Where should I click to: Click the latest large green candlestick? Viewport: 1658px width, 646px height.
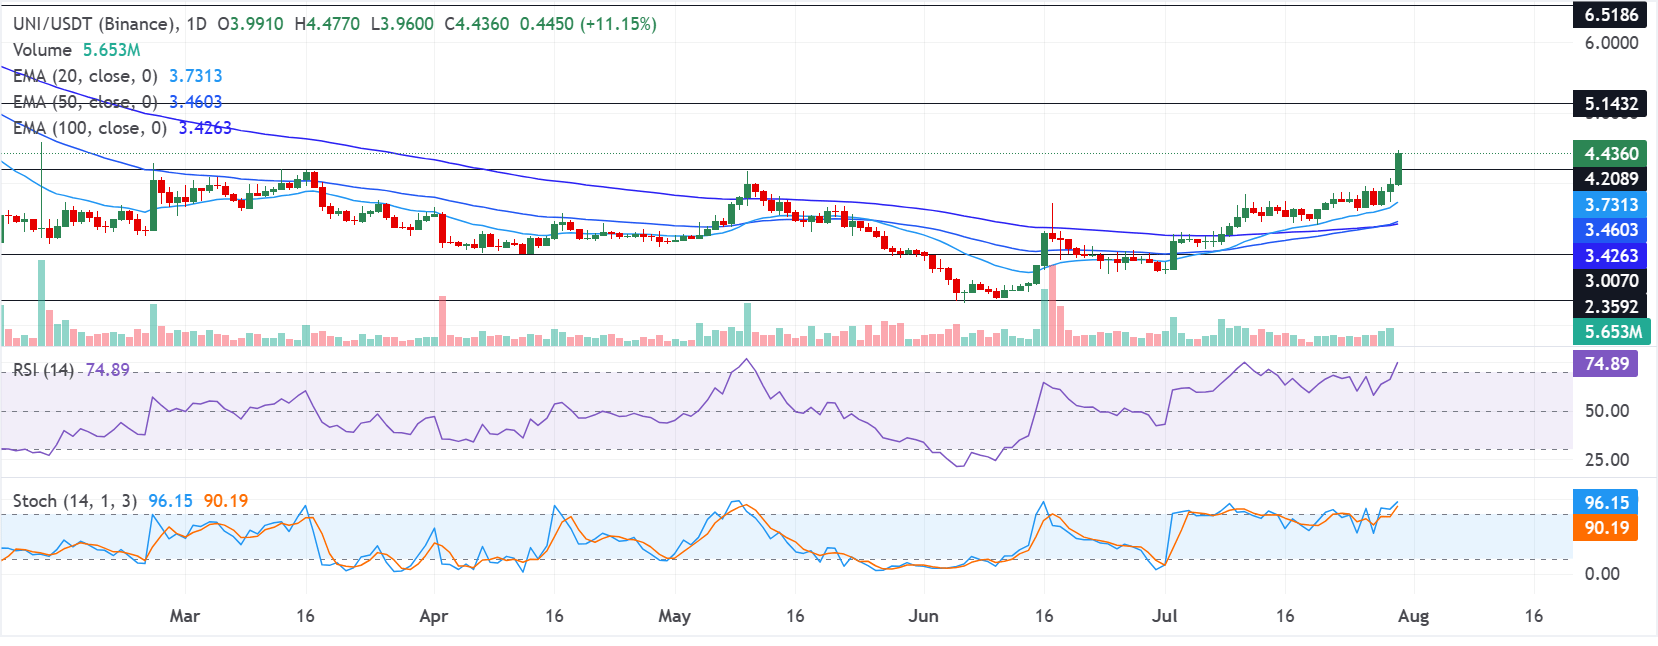1398,168
